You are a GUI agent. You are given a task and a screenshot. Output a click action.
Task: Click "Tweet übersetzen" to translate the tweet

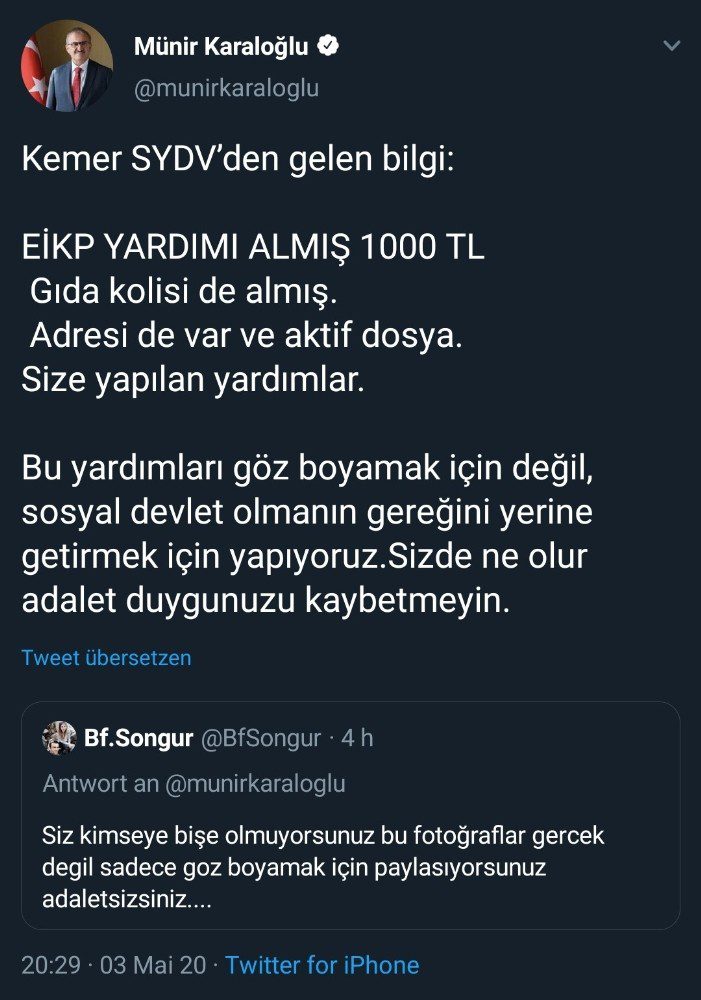tap(106, 658)
